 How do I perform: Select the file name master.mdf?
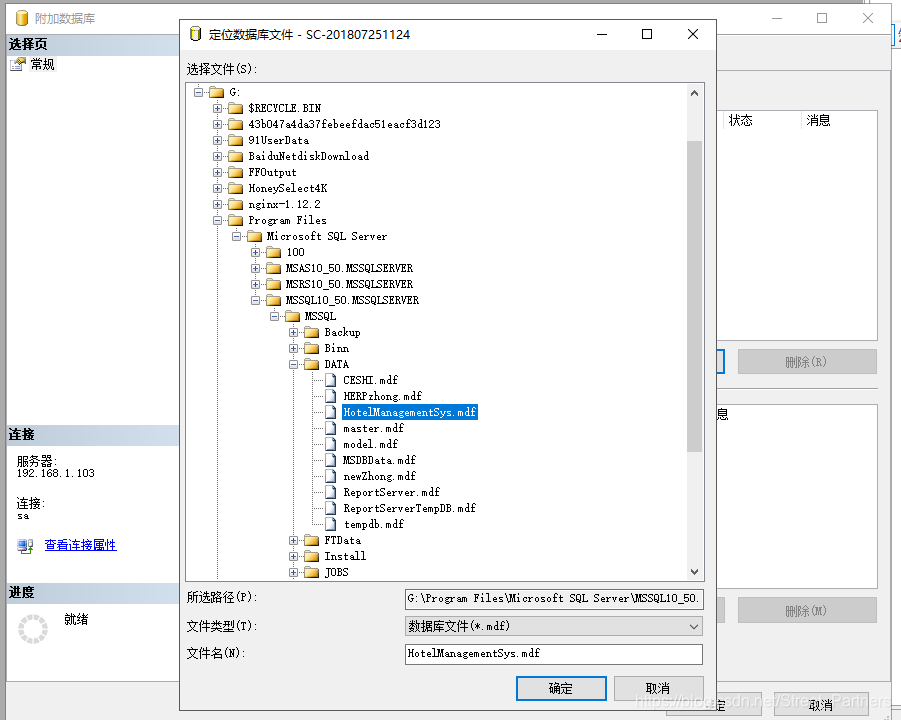click(374, 428)
